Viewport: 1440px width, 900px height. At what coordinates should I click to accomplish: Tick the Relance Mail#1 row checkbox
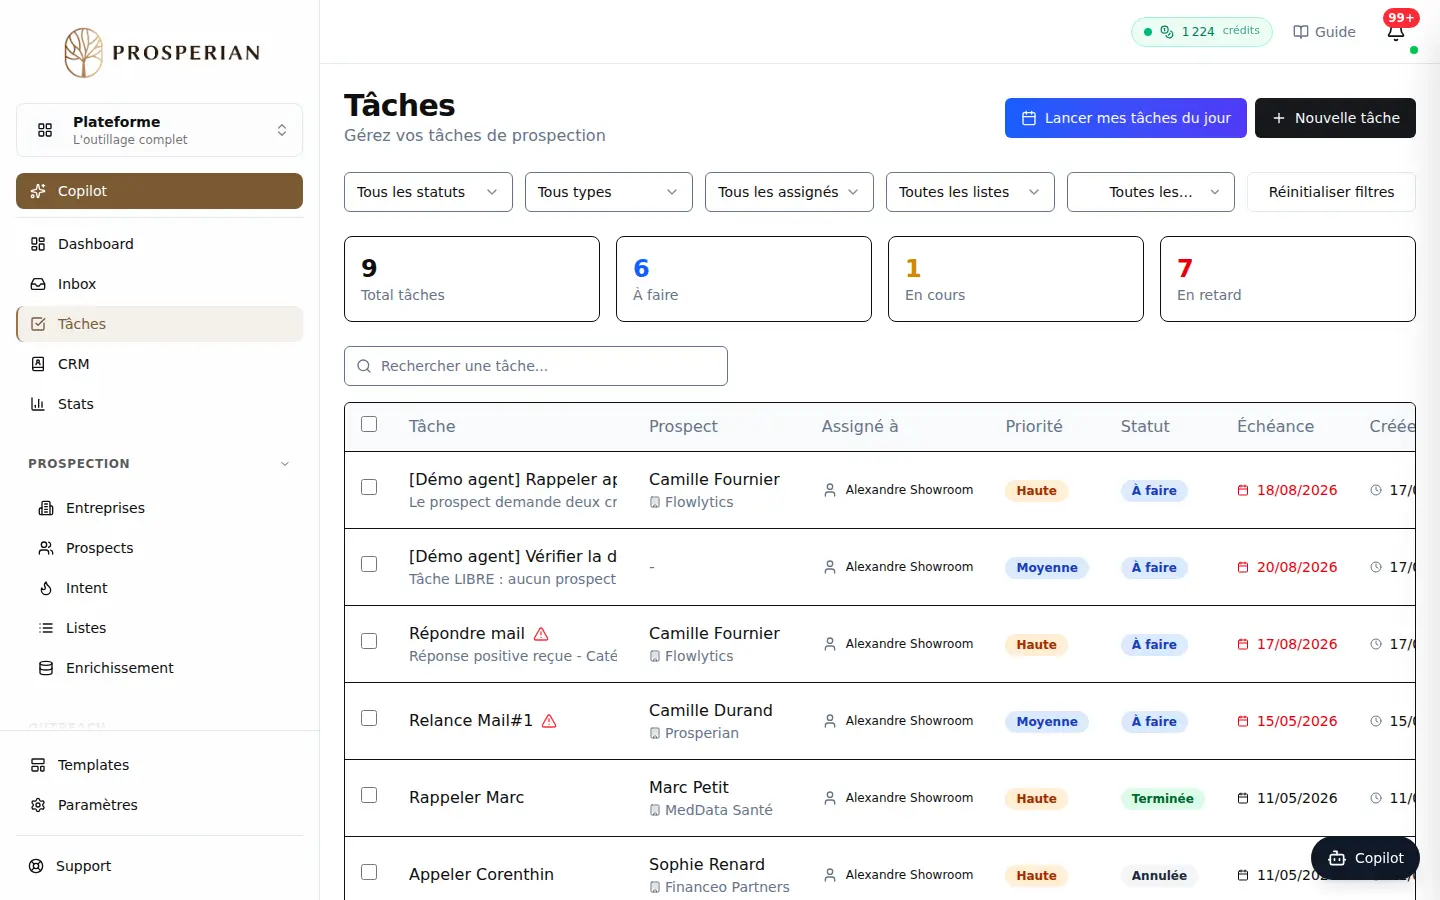(x=369, y=718)
